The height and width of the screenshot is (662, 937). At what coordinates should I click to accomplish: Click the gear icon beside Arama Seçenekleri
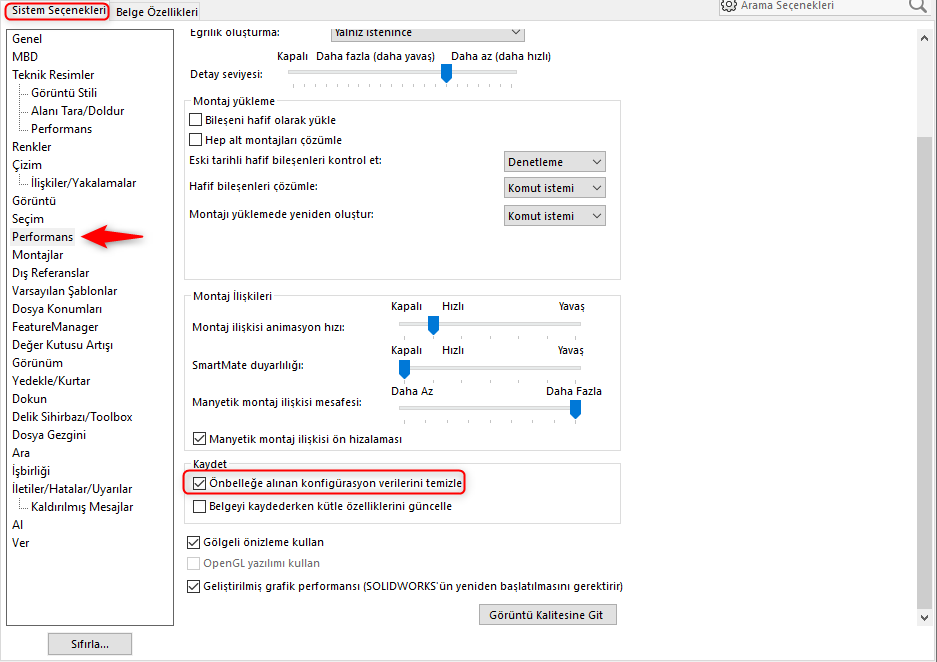tap(728, 5)
